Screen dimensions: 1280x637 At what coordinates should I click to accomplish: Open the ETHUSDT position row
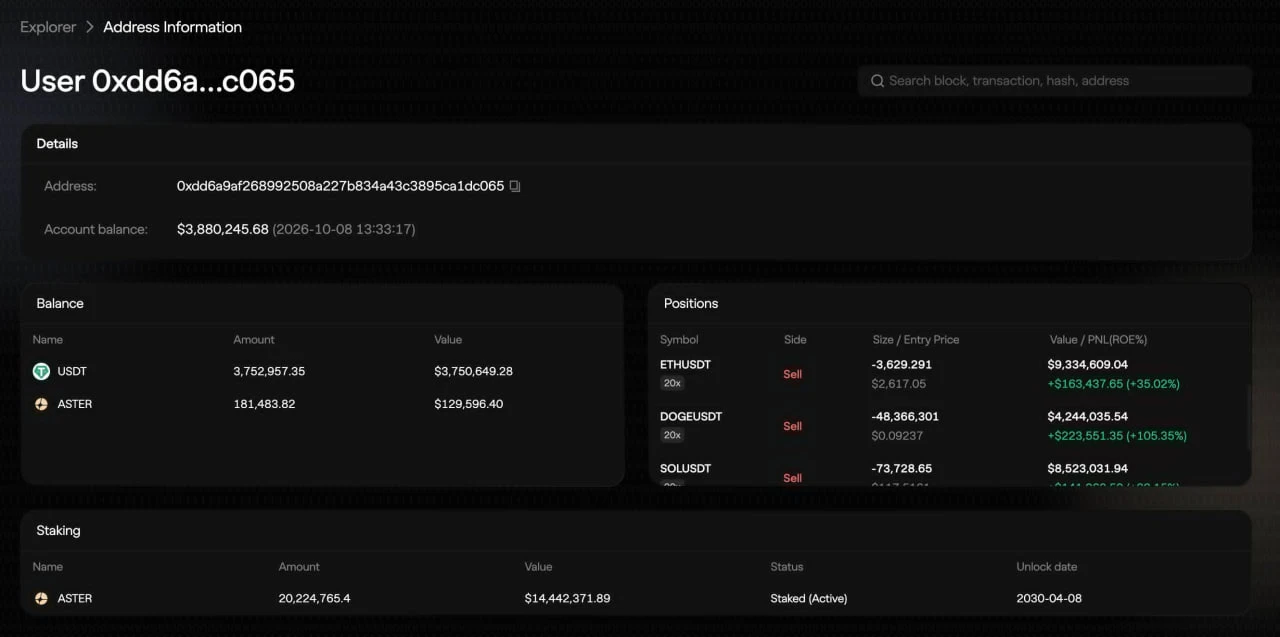[949, 374]
